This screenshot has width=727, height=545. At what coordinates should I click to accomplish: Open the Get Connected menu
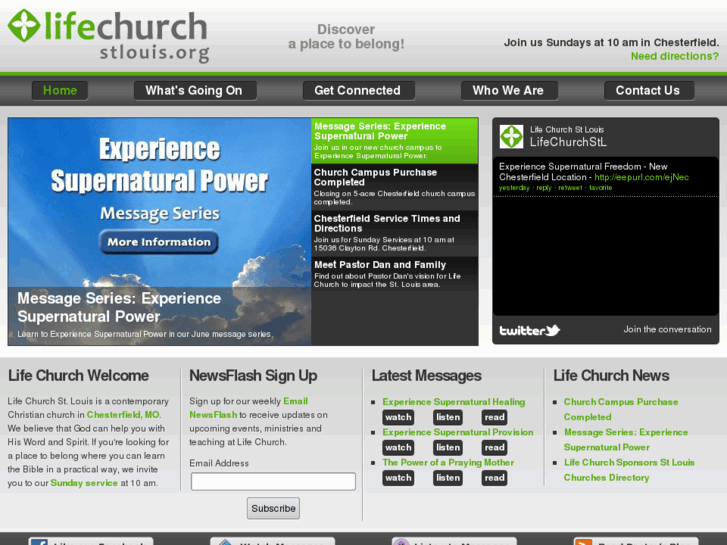click(x=358, y=90)
